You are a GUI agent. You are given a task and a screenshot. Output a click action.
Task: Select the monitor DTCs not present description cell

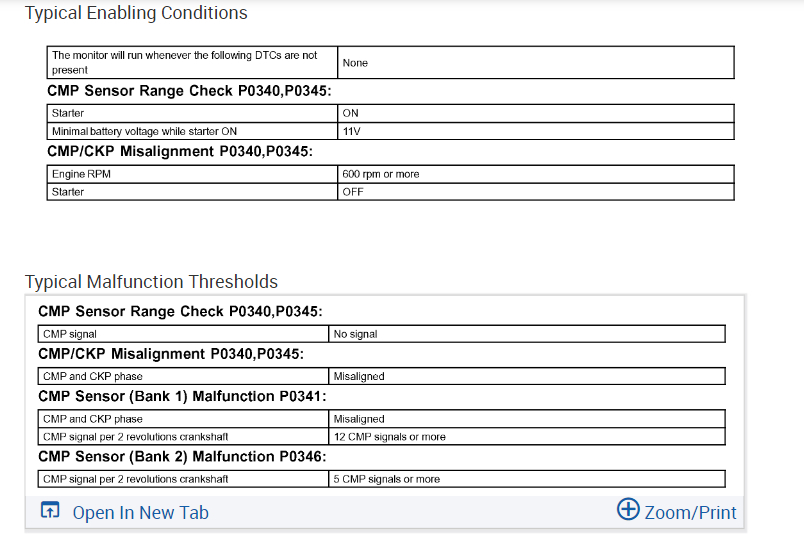point(192,62)
